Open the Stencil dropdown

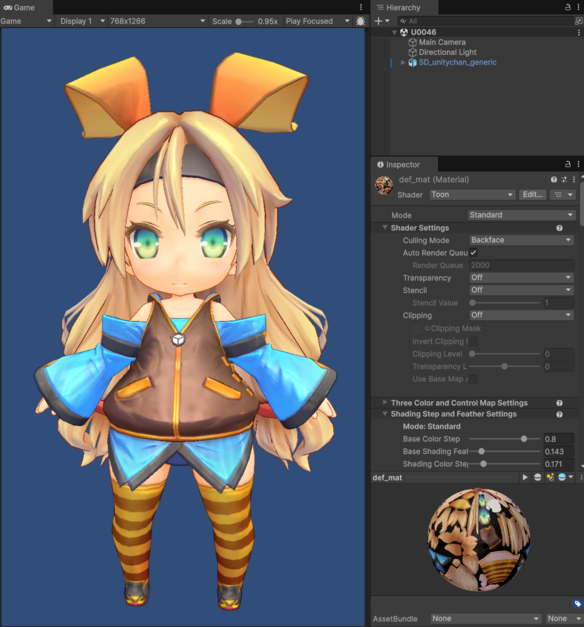pos(521,290)
